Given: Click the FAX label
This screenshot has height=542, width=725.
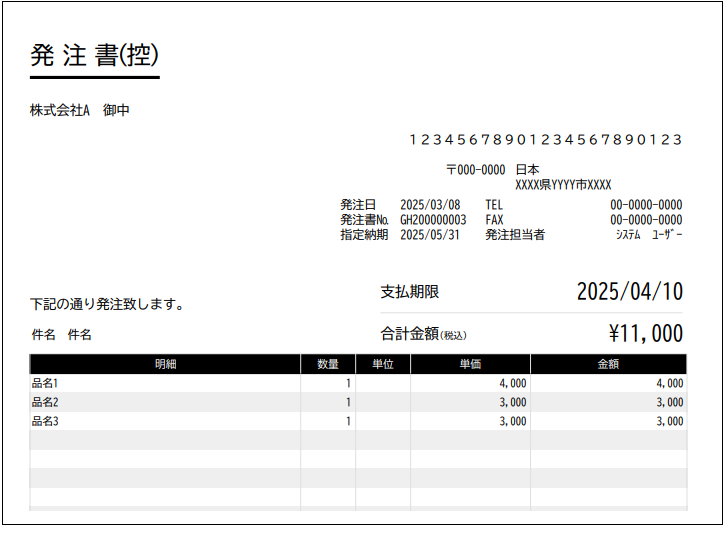Looking at the screenshot, I should coord(494,220).
